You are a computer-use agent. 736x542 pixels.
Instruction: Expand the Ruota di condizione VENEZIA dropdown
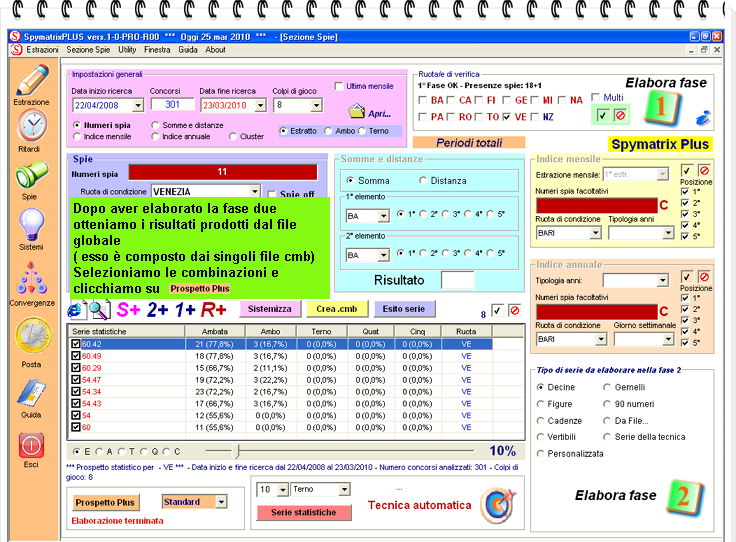(254, 191)
